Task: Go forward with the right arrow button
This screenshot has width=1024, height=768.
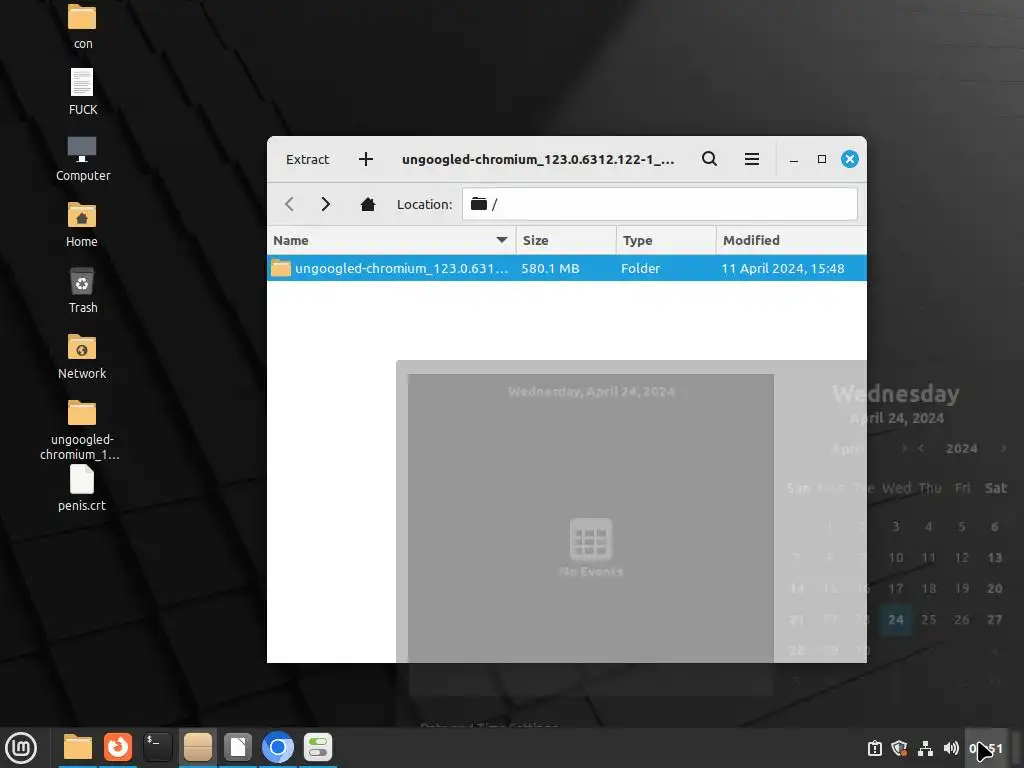Action: coord(325,204)
